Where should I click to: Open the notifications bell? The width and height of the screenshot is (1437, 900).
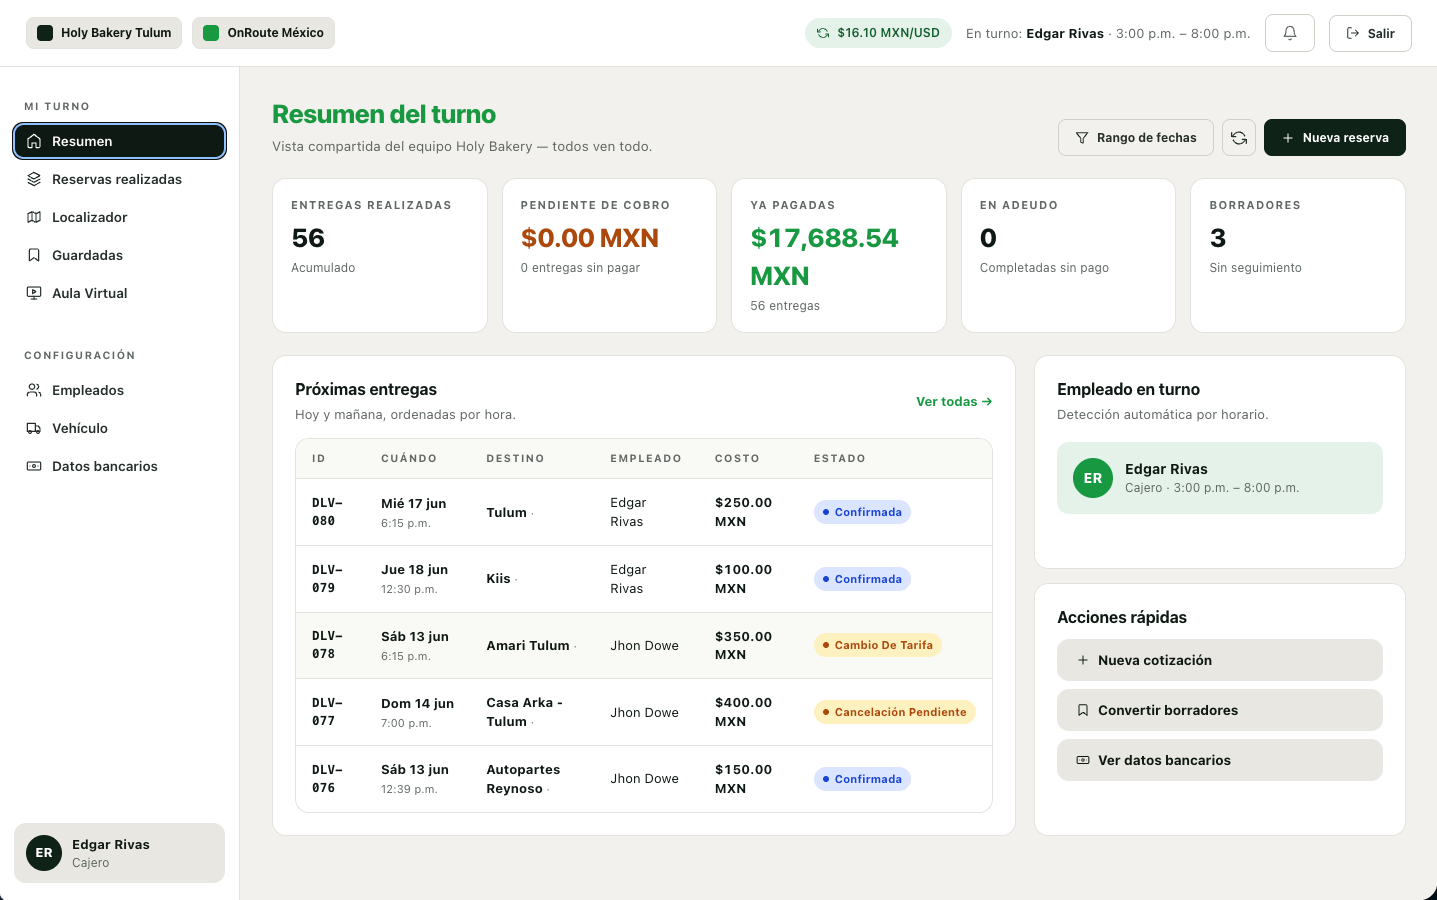pyautogui.click(x=1290, y=33)
